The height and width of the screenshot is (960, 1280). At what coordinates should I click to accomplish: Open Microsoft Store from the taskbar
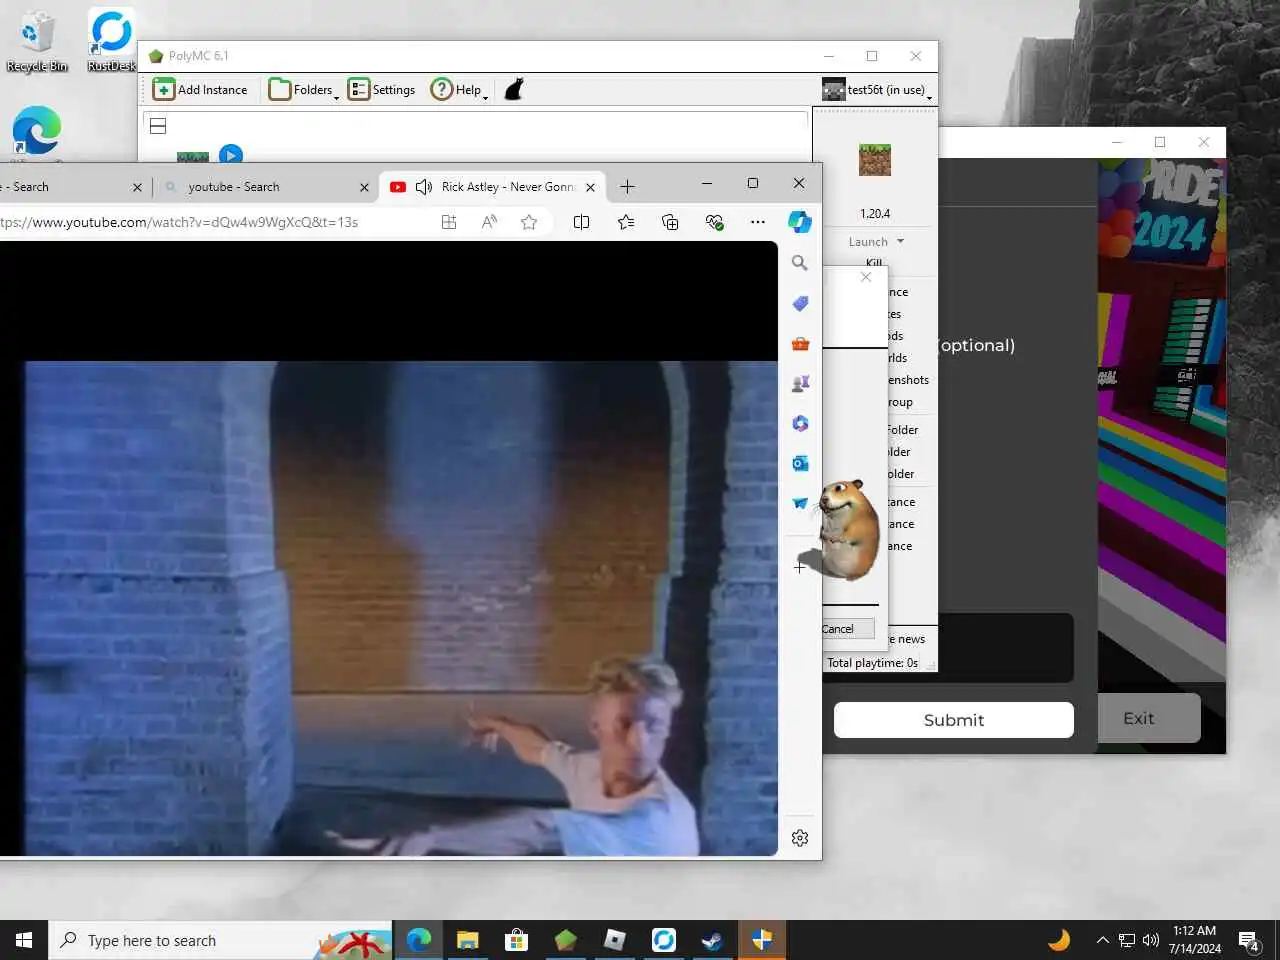[x=516, y=940]
